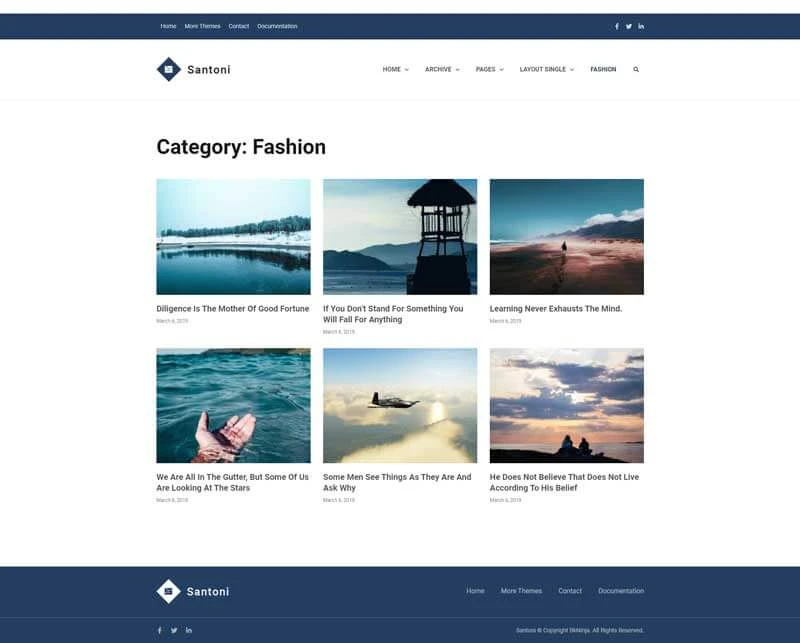This screenshot has width=800, height=643.
Task: Click the Santoni diamond logo in header
Action: click(x=168, y=69)
